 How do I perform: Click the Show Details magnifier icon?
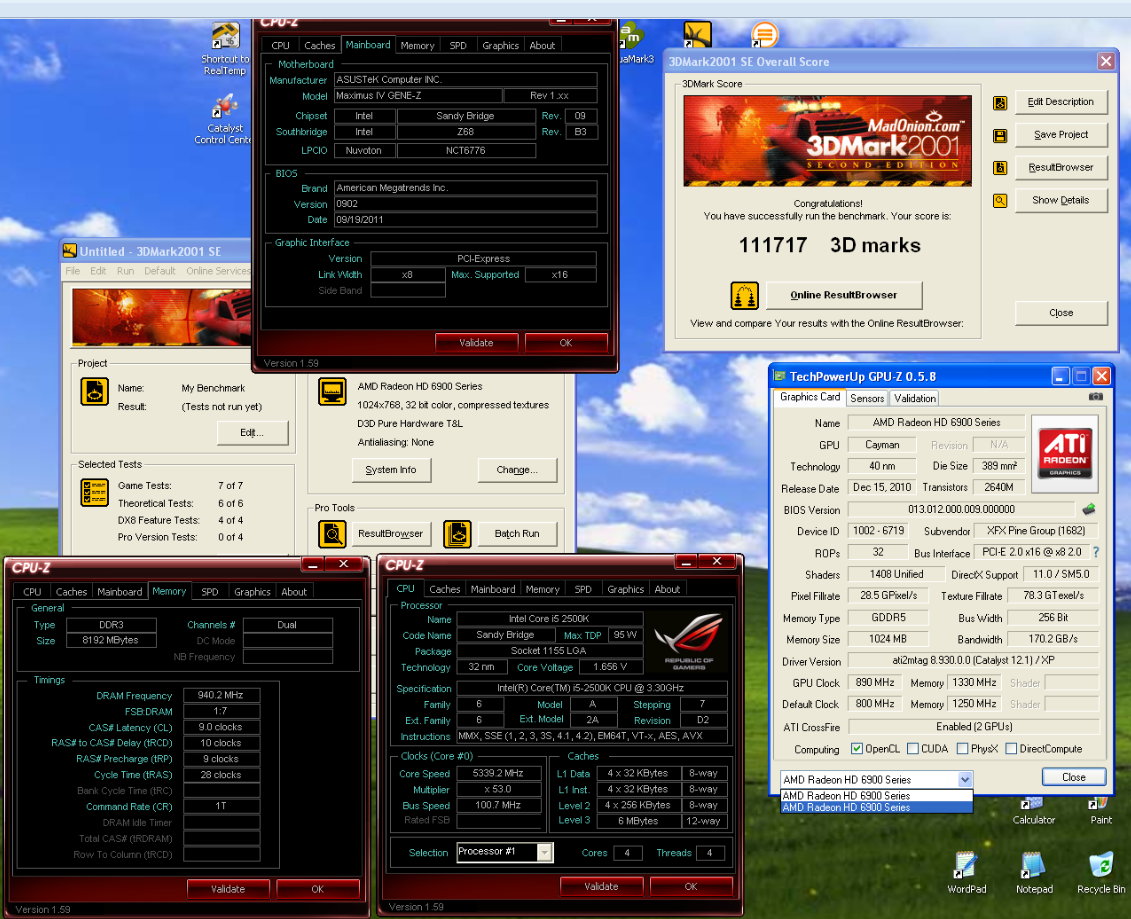[1000, 201]
